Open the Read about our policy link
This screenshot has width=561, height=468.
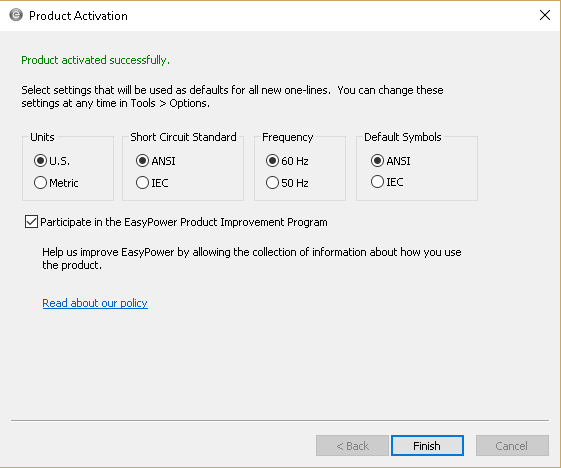click(x=95, y=303)
